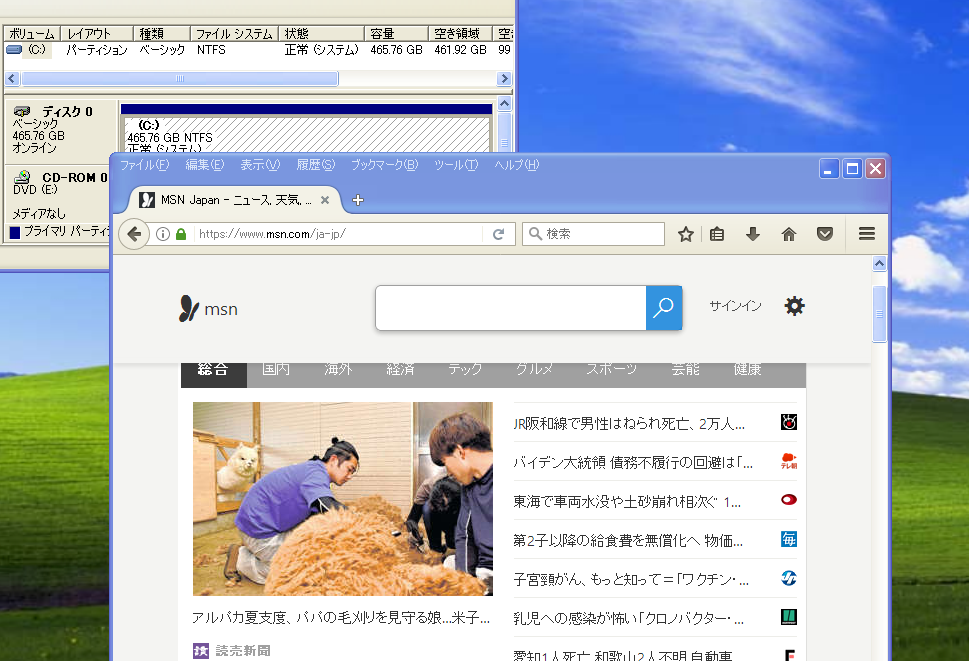Image resolution: width=969 pixels, height=661 pixels.
Task: Bookmark this page with star icon
Action: click(685, 234)
